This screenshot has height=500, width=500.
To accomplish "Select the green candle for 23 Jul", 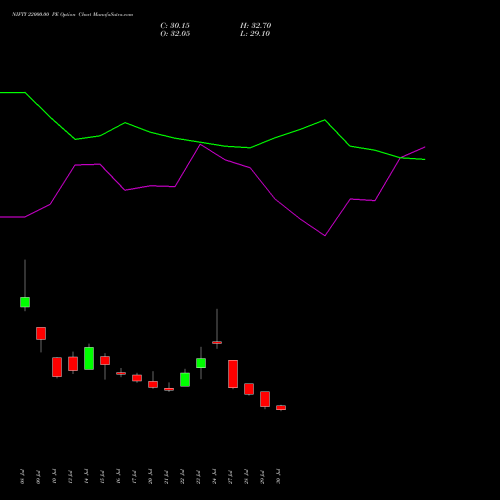I will pyautogui.click(x=201, y=363).
